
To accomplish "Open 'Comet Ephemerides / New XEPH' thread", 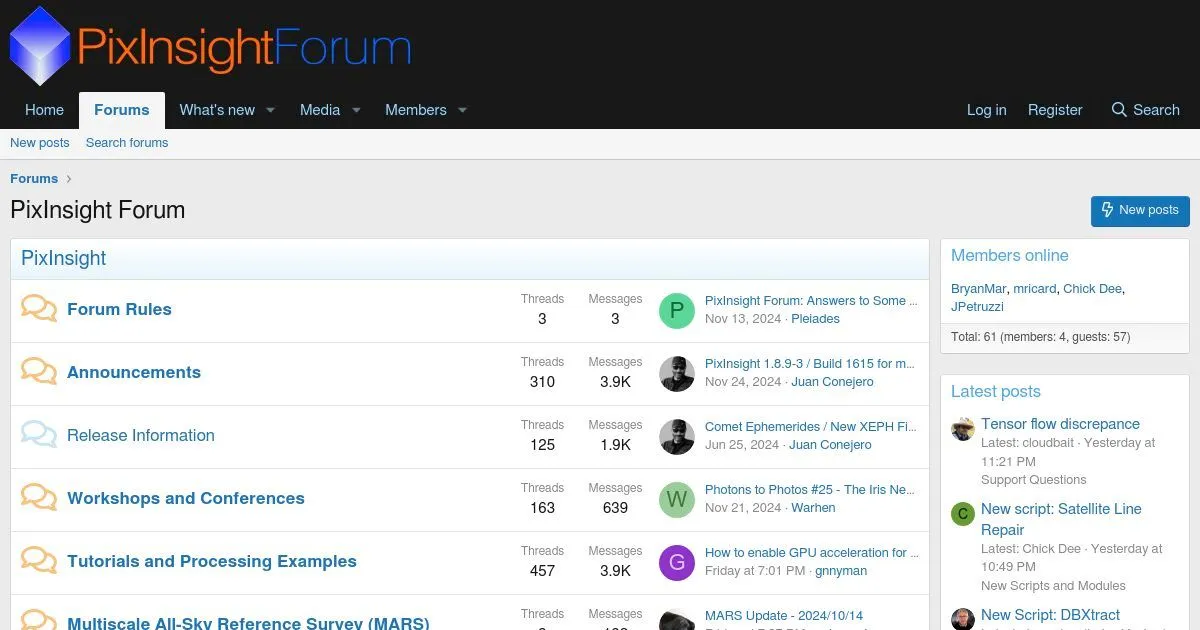I will [x=811, y=426].
